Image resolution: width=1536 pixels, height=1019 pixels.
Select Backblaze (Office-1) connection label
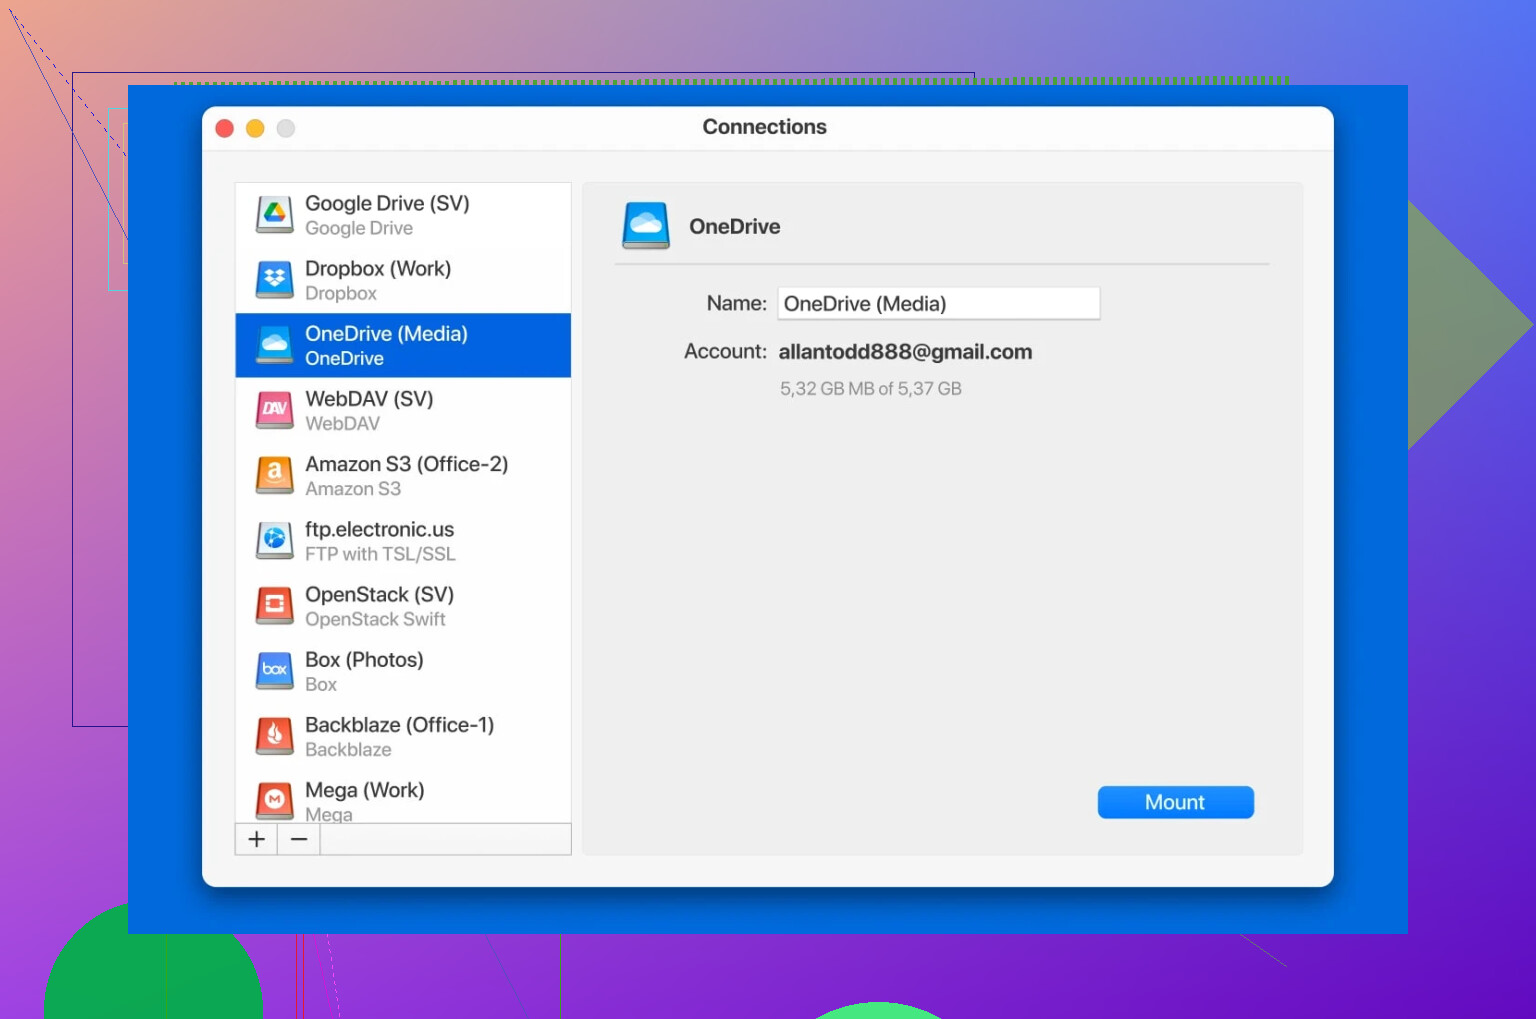click(x=399, y=724)
